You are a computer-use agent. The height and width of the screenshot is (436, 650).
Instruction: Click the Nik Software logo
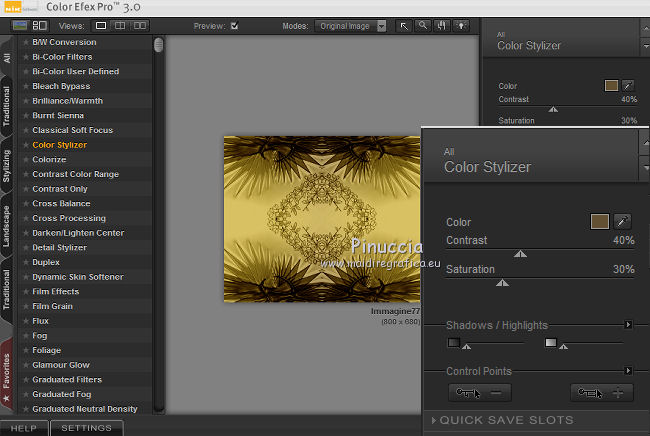21,7
